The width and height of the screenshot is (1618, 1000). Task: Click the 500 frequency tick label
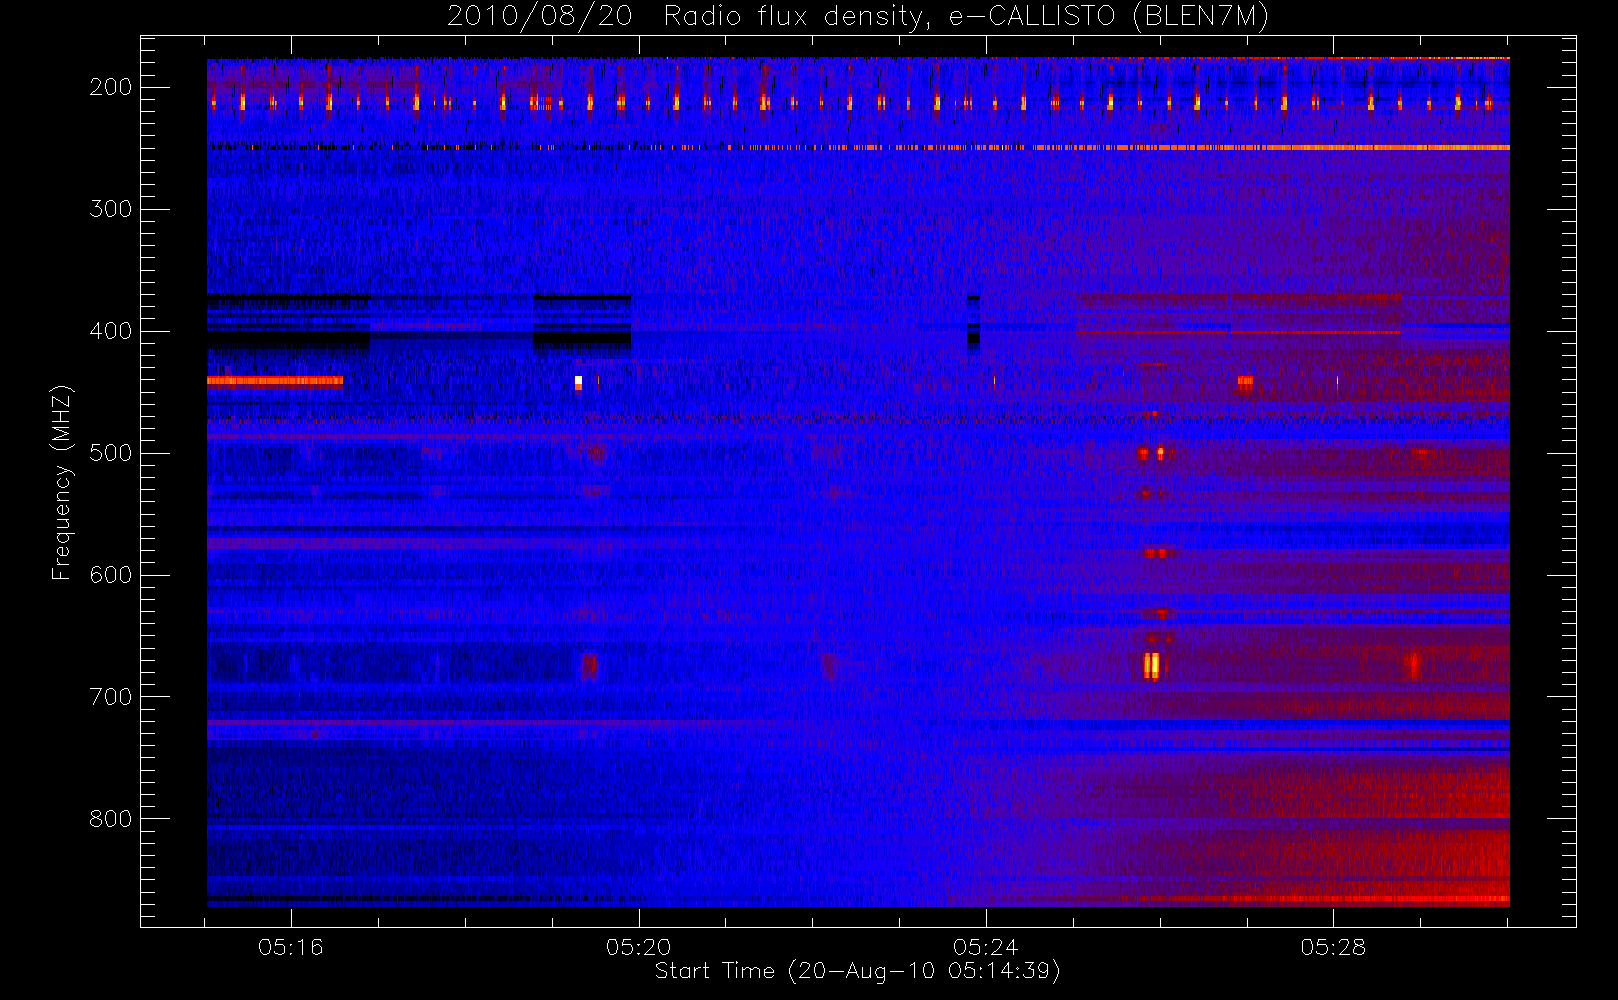[110, 453]
